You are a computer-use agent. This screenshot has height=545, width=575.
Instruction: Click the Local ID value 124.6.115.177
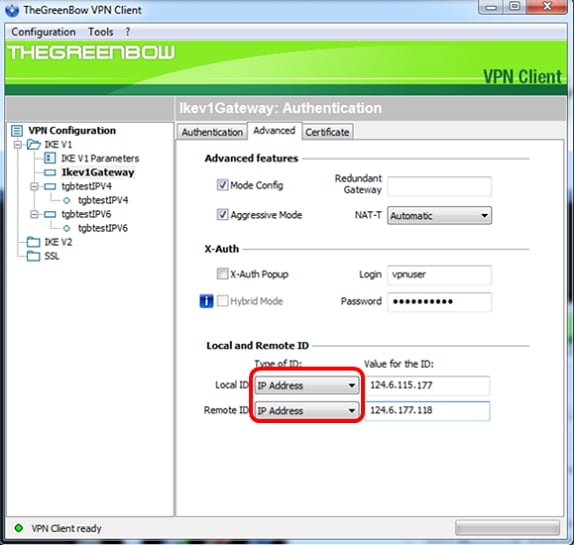coord(427,385)
